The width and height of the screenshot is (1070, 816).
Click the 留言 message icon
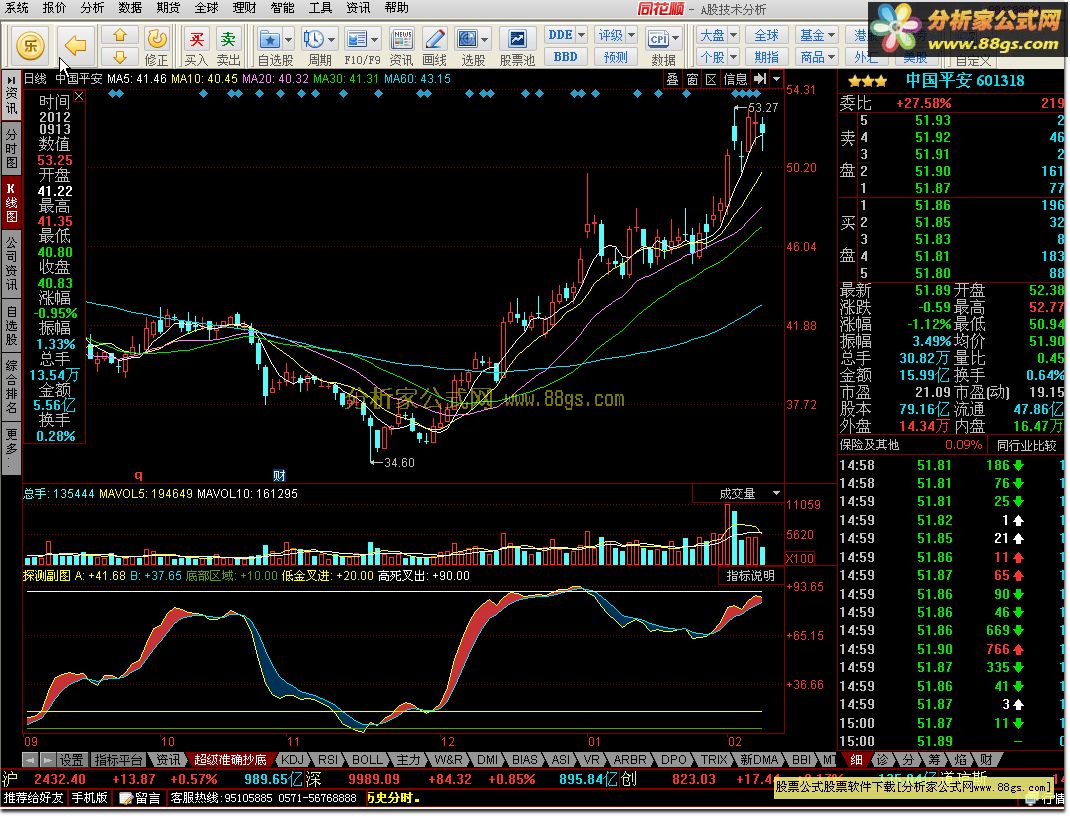139,798
